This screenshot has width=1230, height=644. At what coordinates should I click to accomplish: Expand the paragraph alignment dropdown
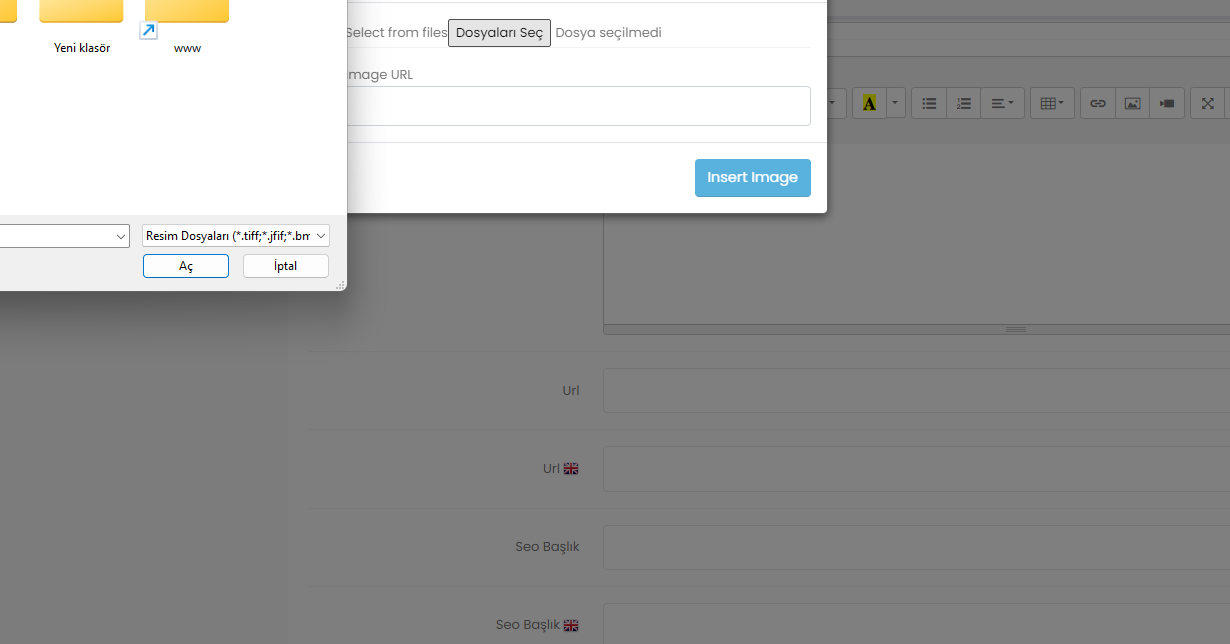tap(1002, 103)
